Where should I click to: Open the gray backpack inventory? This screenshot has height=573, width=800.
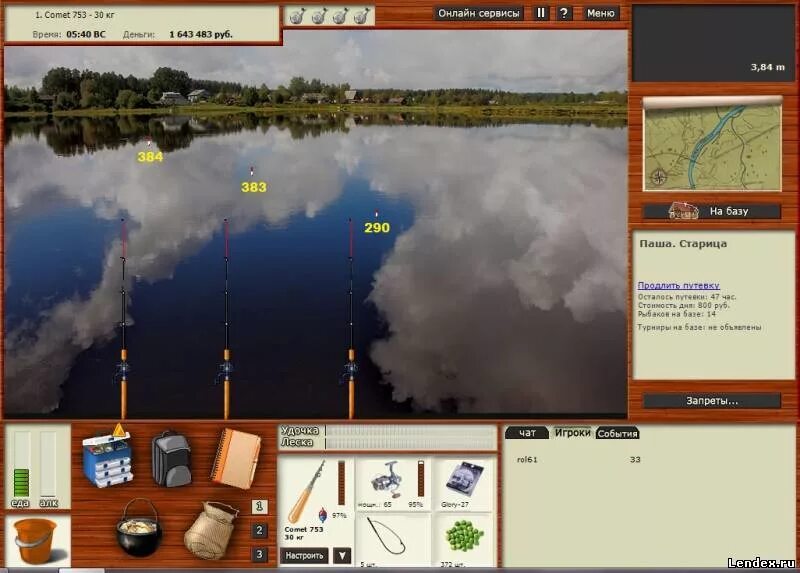(172, 459)
